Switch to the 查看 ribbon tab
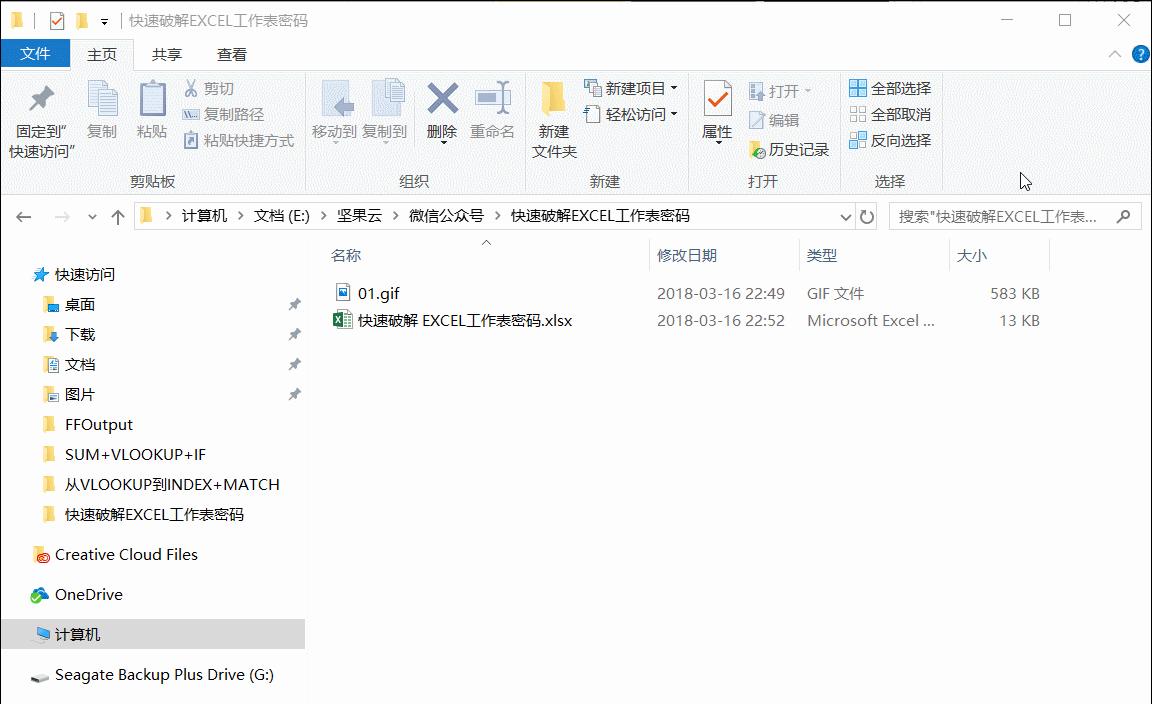The image size is (1152, 704). (231, 54)
